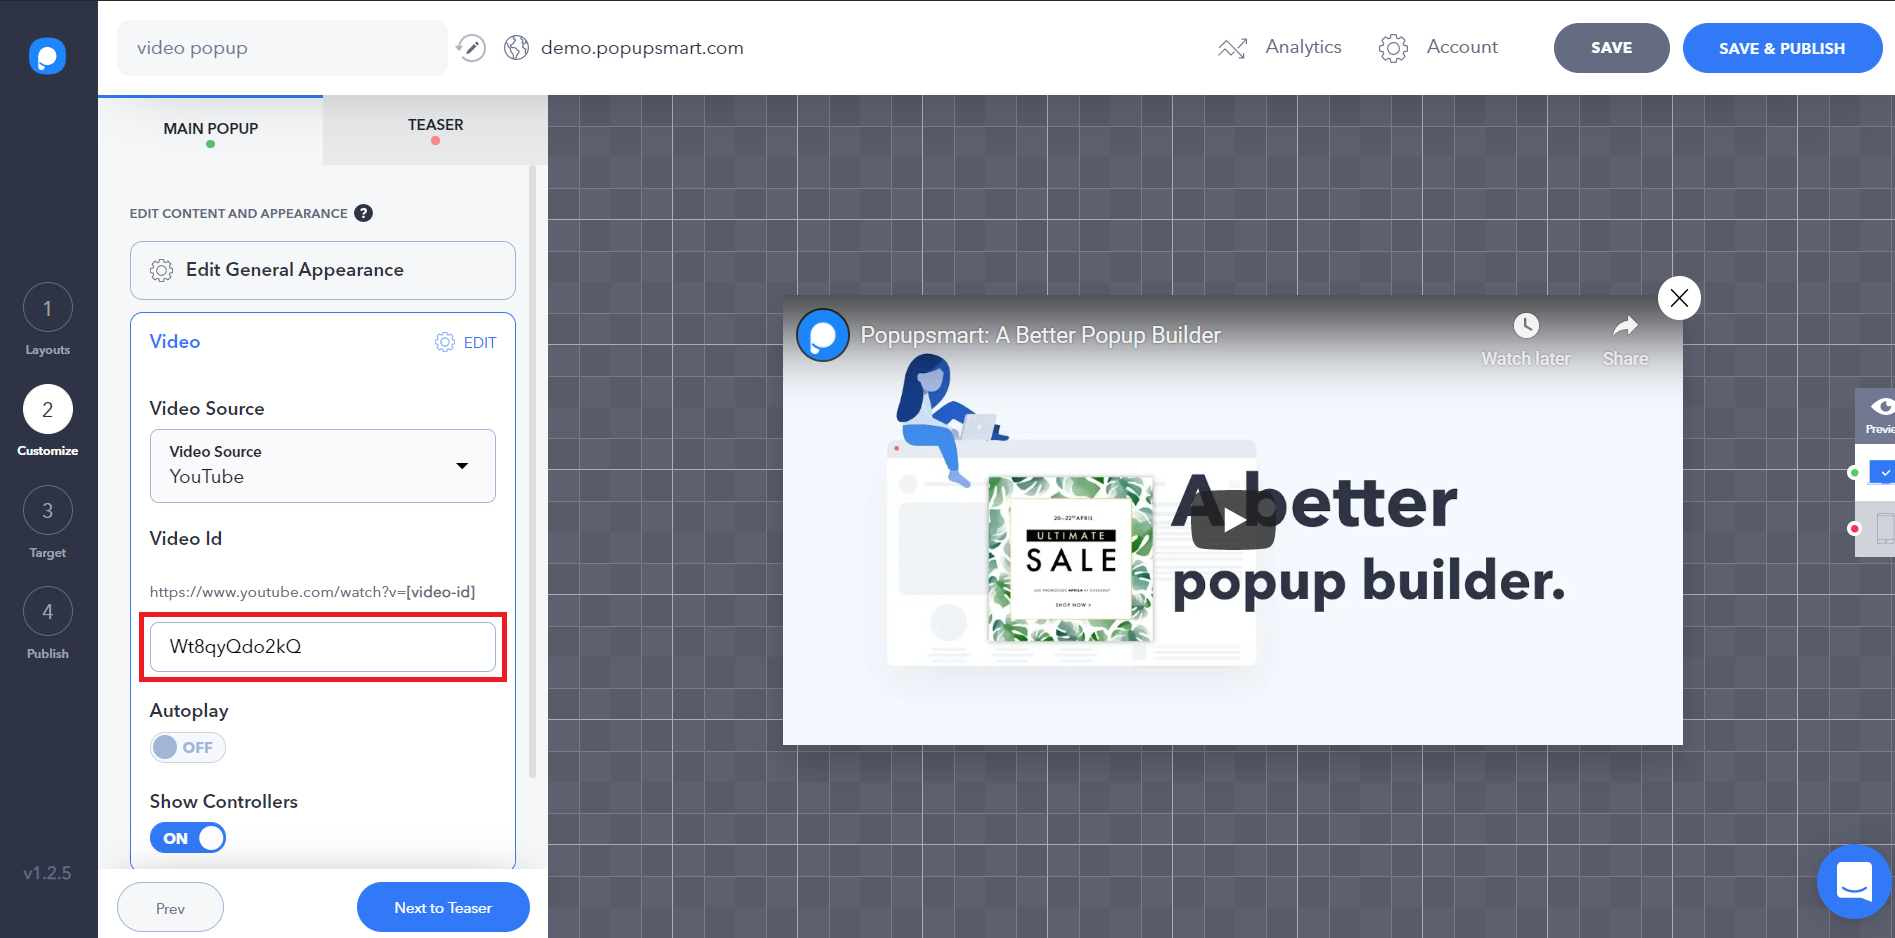This screenshot has width=1895, height=938.
Task: Click the v1.2.5 version label
Action: [47, 873]
